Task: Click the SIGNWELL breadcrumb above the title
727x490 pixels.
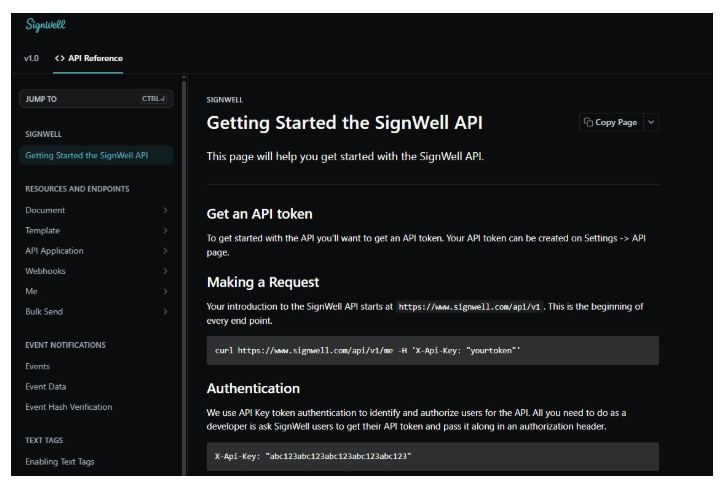Action: pos(225,100)
